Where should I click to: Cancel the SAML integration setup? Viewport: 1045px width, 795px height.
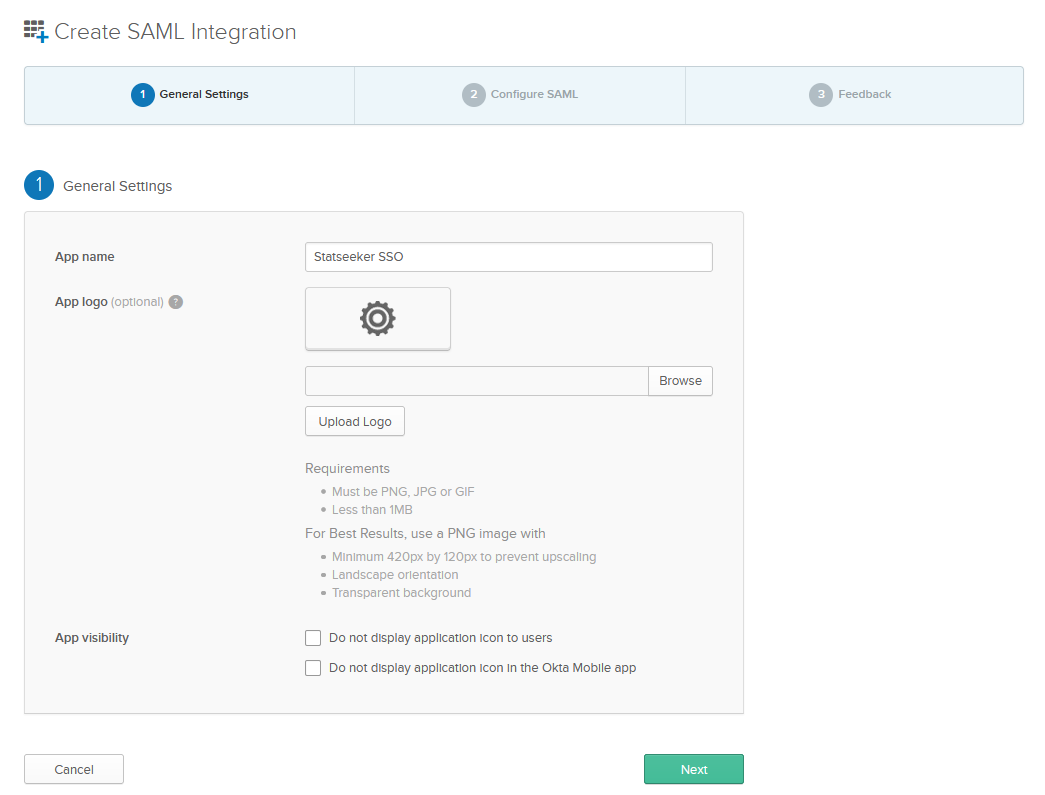pyautogui.click(x=74, y=769)
